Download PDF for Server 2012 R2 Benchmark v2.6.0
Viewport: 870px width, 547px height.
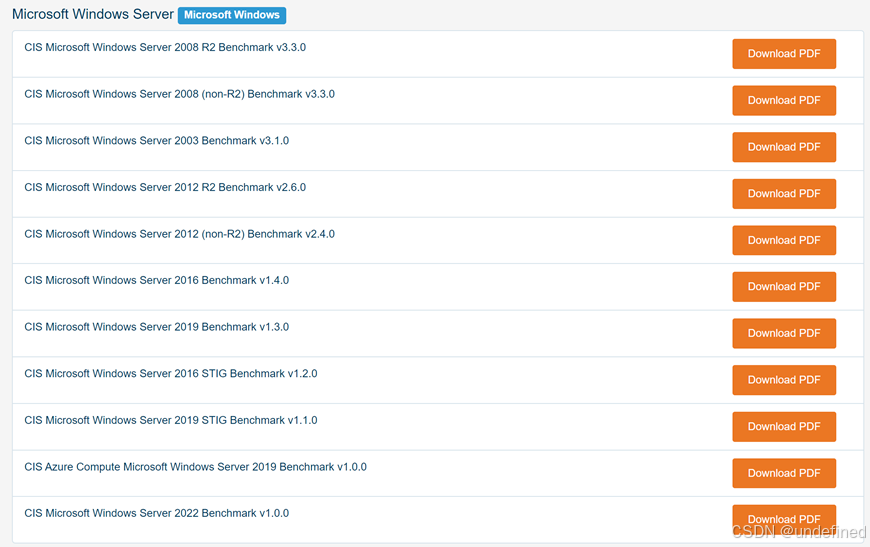784,194
